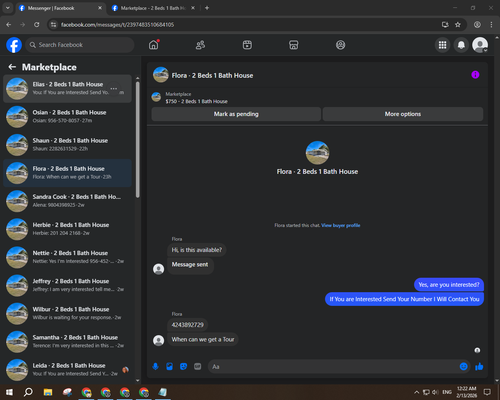Open the Friends icon in top nav
The image size is (500, 400).
point(200,45)
